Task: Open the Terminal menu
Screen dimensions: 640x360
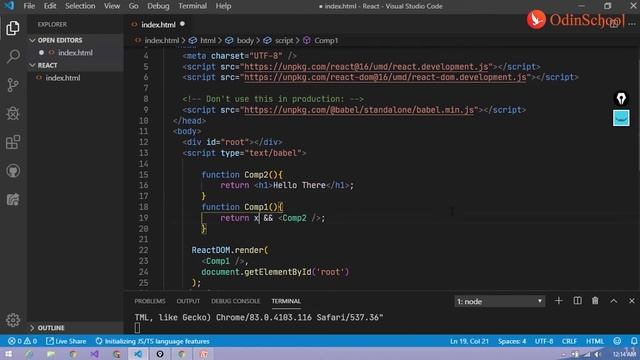Action: pos(192,6)
